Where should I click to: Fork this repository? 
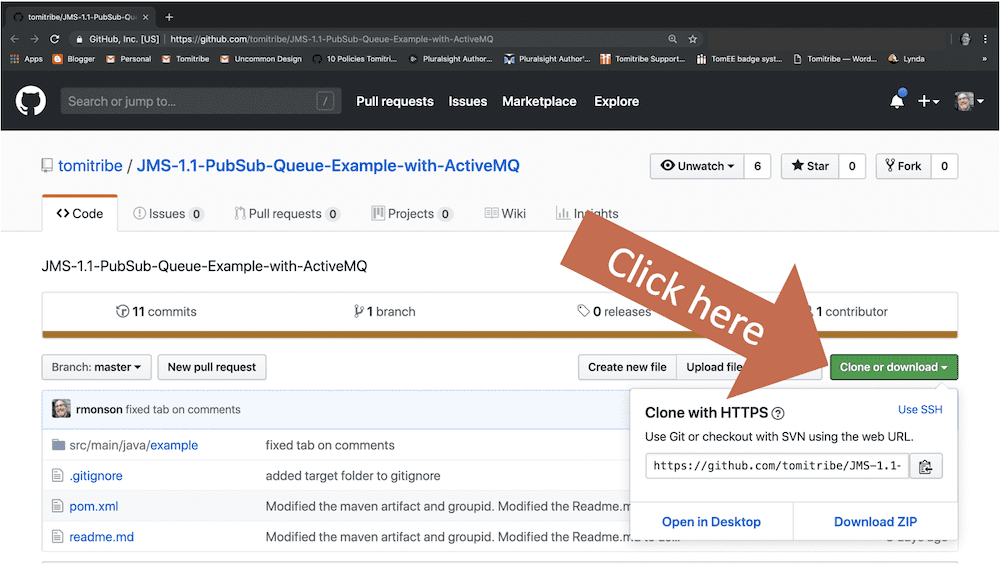pos(903,166)
